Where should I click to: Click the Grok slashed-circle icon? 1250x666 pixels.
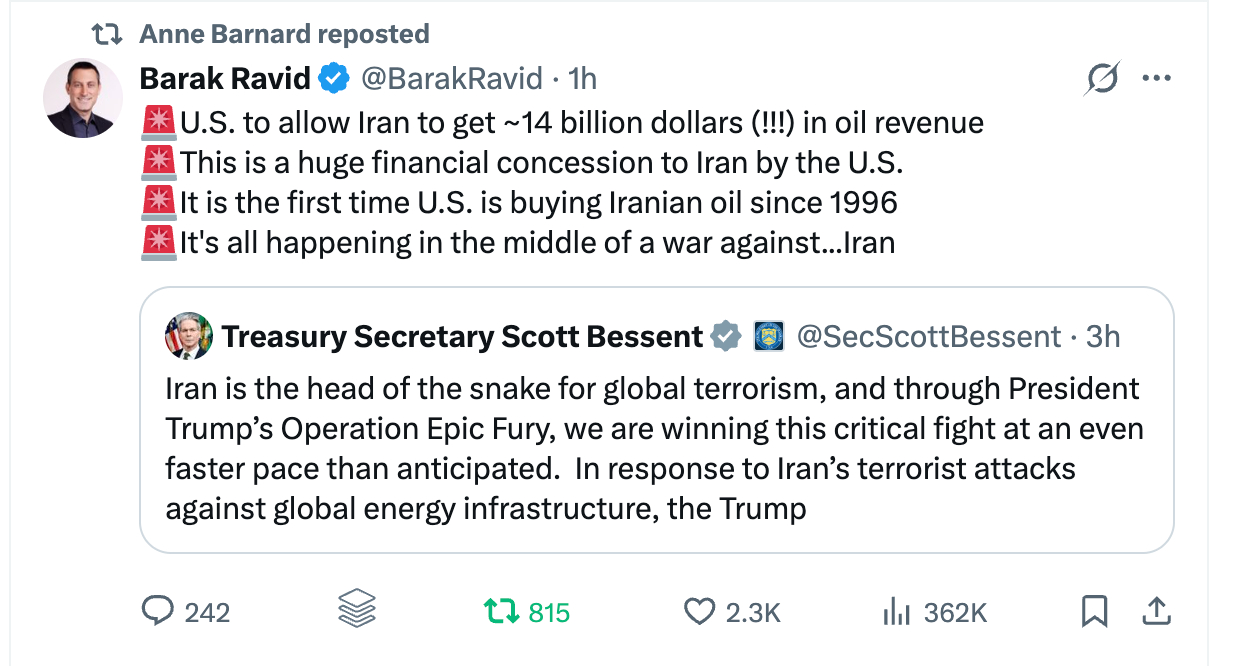[x=1101, y=79]
